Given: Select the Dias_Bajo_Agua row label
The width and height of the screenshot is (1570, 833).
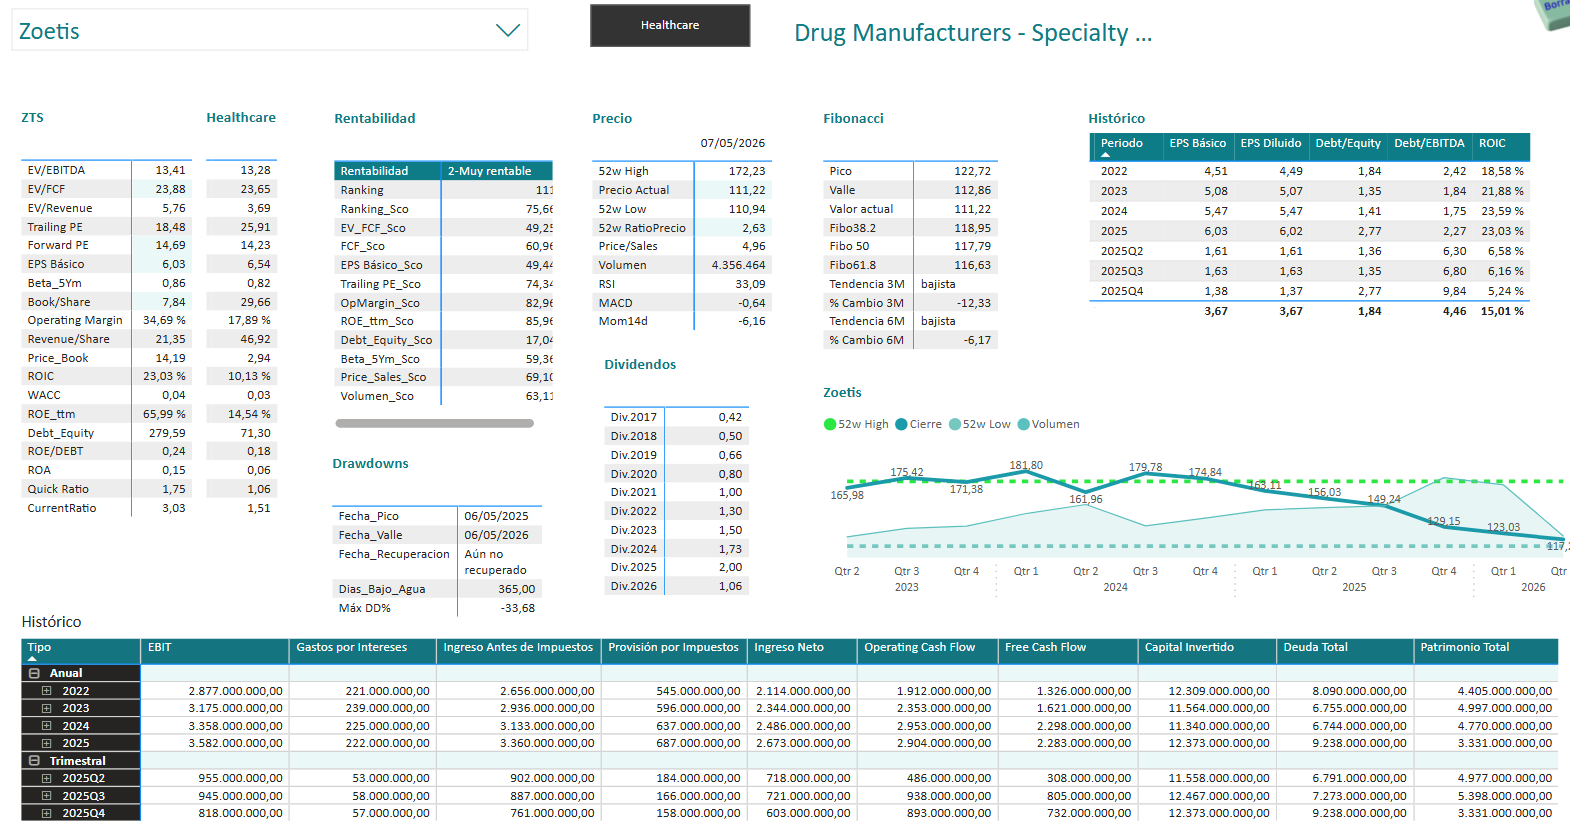Looking at the screenshot, I should point(382,589).
